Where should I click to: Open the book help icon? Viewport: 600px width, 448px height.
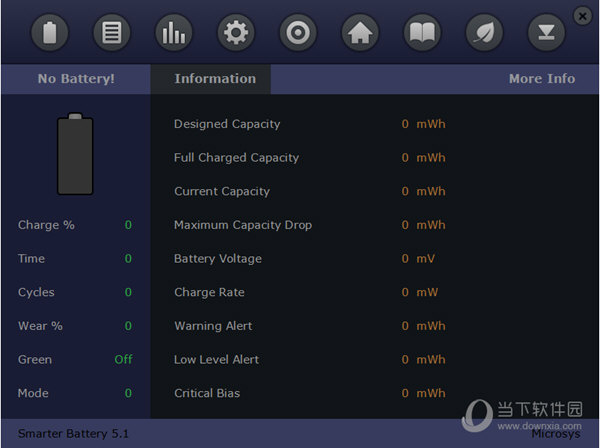(422, 33)
